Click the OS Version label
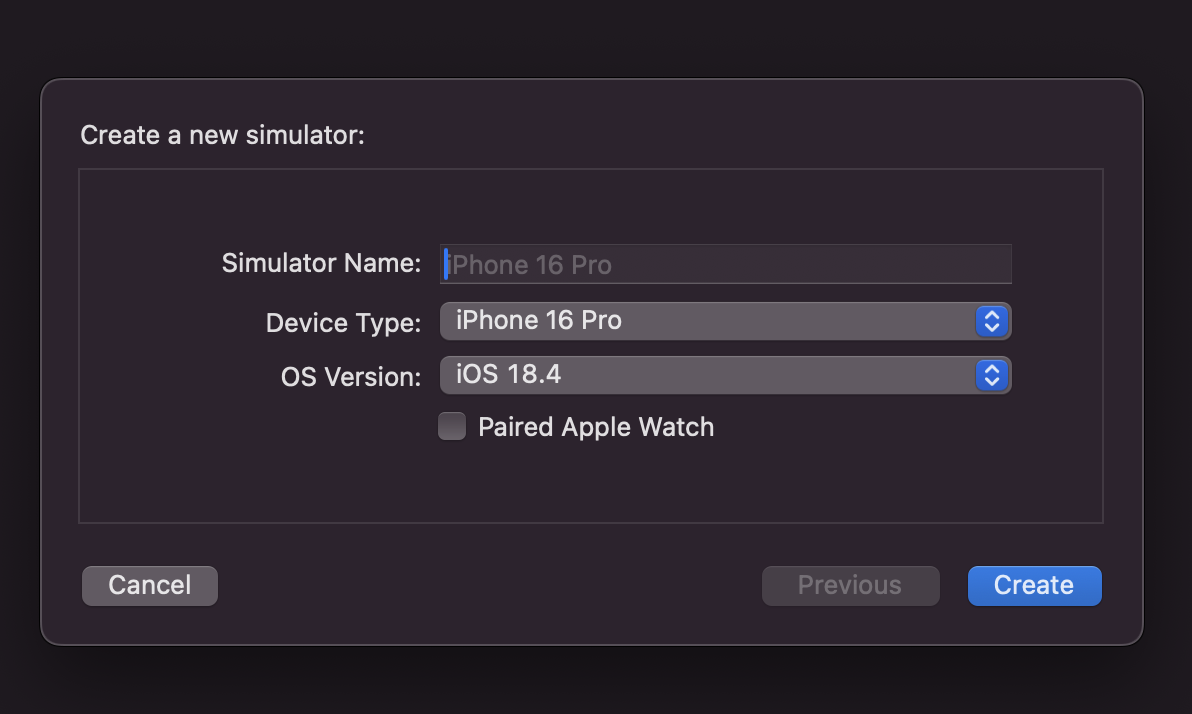The height and width of the screenshot is (714, 1192). tap(350, 377)
